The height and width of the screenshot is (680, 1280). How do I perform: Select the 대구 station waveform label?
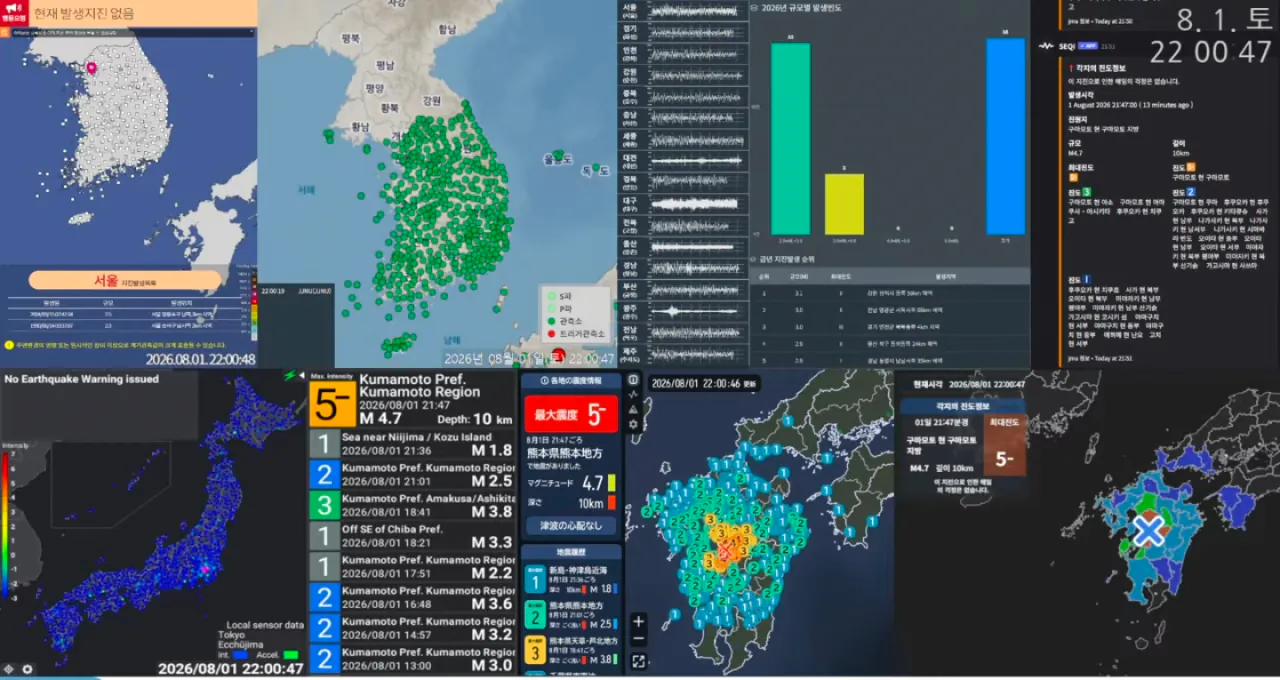pos(630,203)
